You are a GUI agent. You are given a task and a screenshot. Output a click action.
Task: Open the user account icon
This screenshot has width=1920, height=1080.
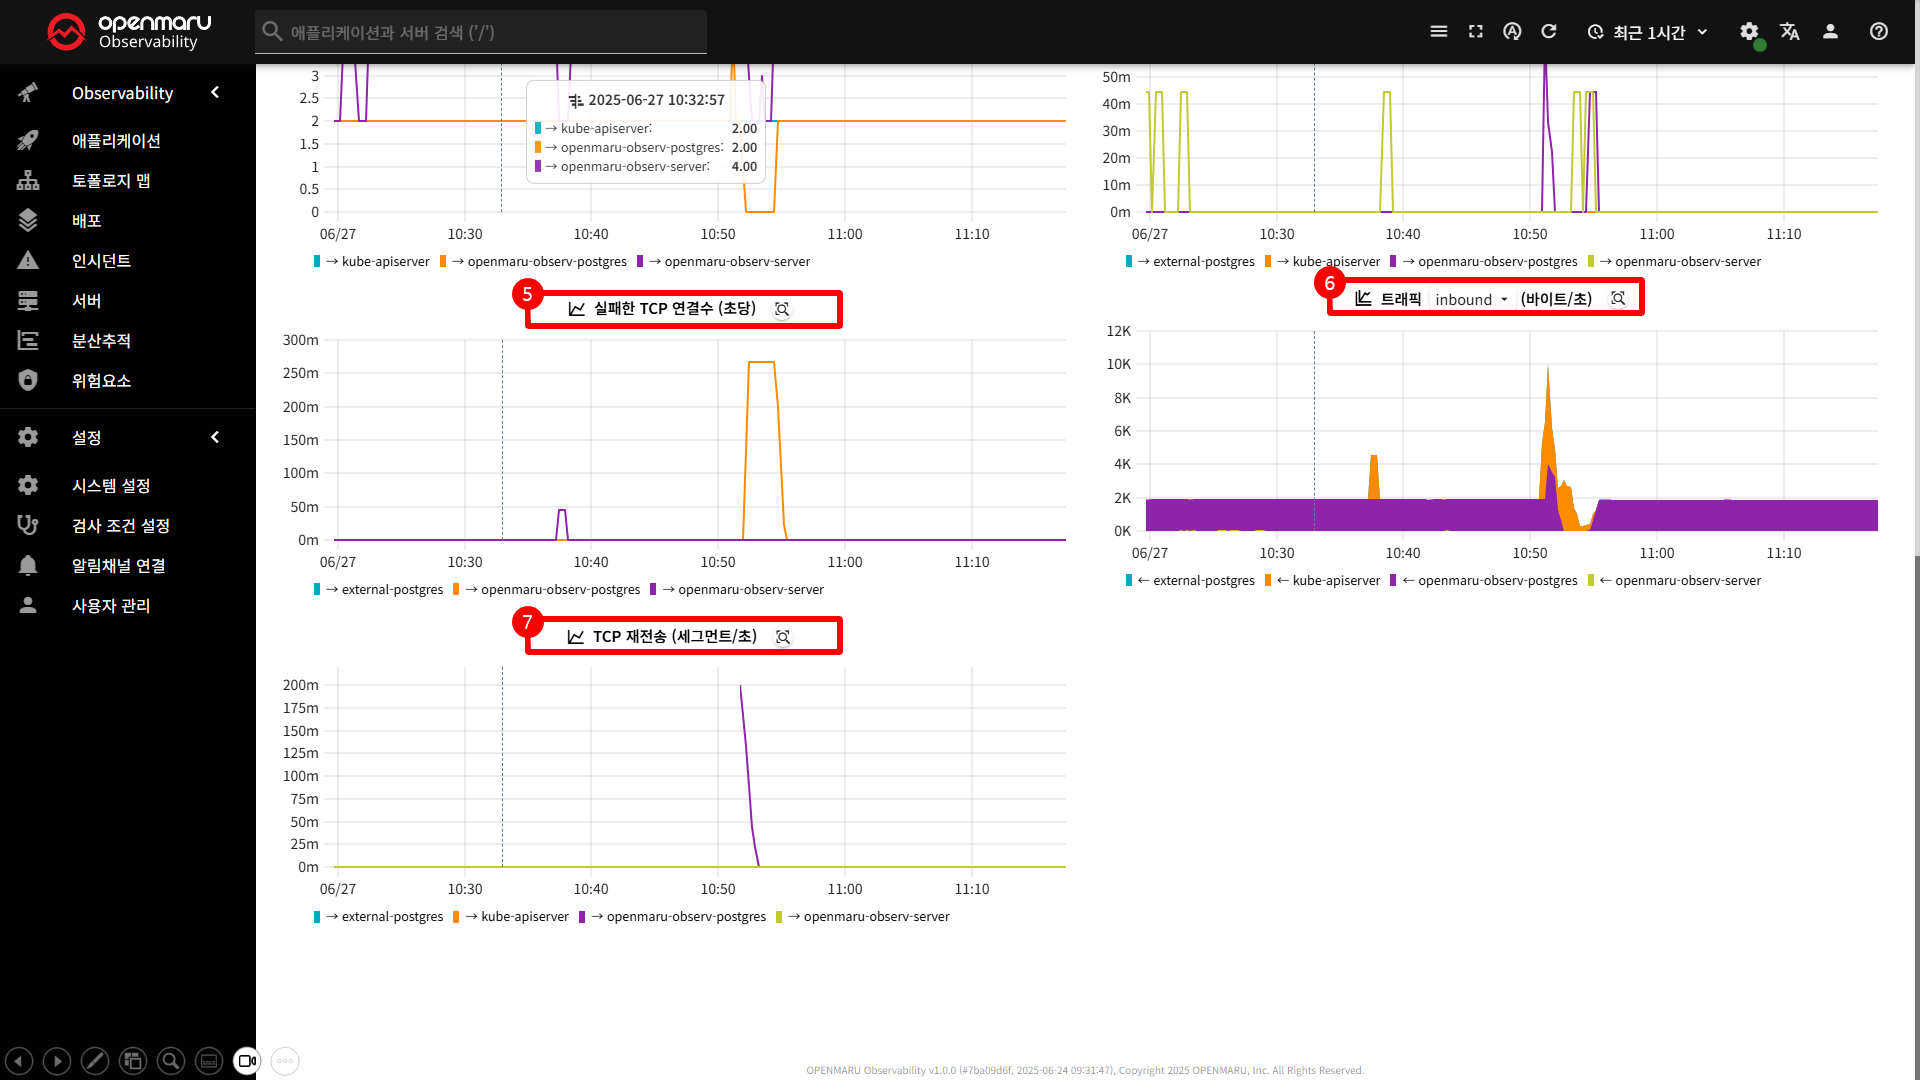(x=1830, y=32)
